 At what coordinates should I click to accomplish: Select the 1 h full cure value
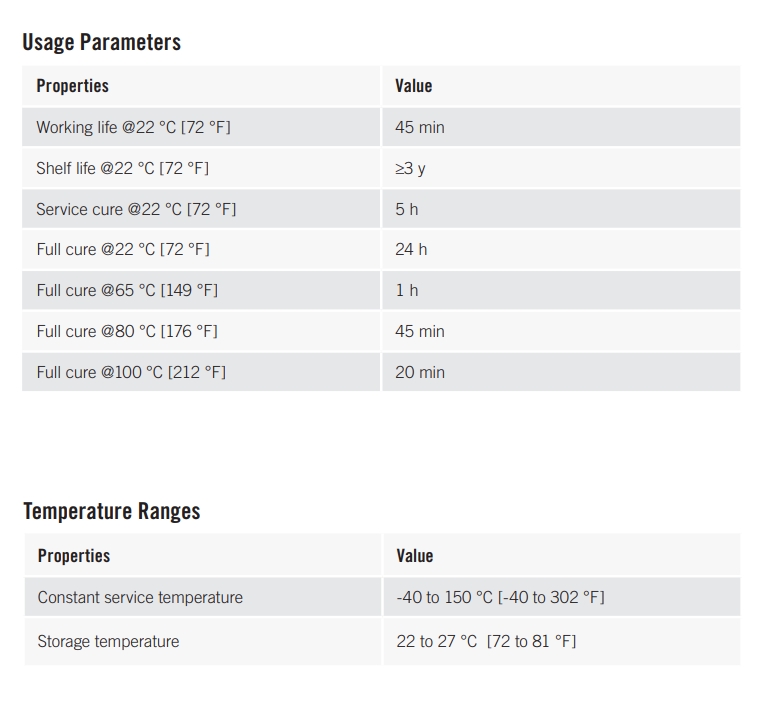406,290
